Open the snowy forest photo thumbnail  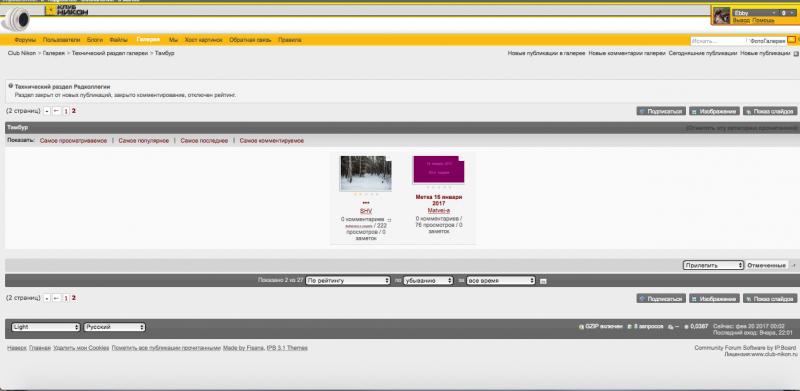pos(365,174)
